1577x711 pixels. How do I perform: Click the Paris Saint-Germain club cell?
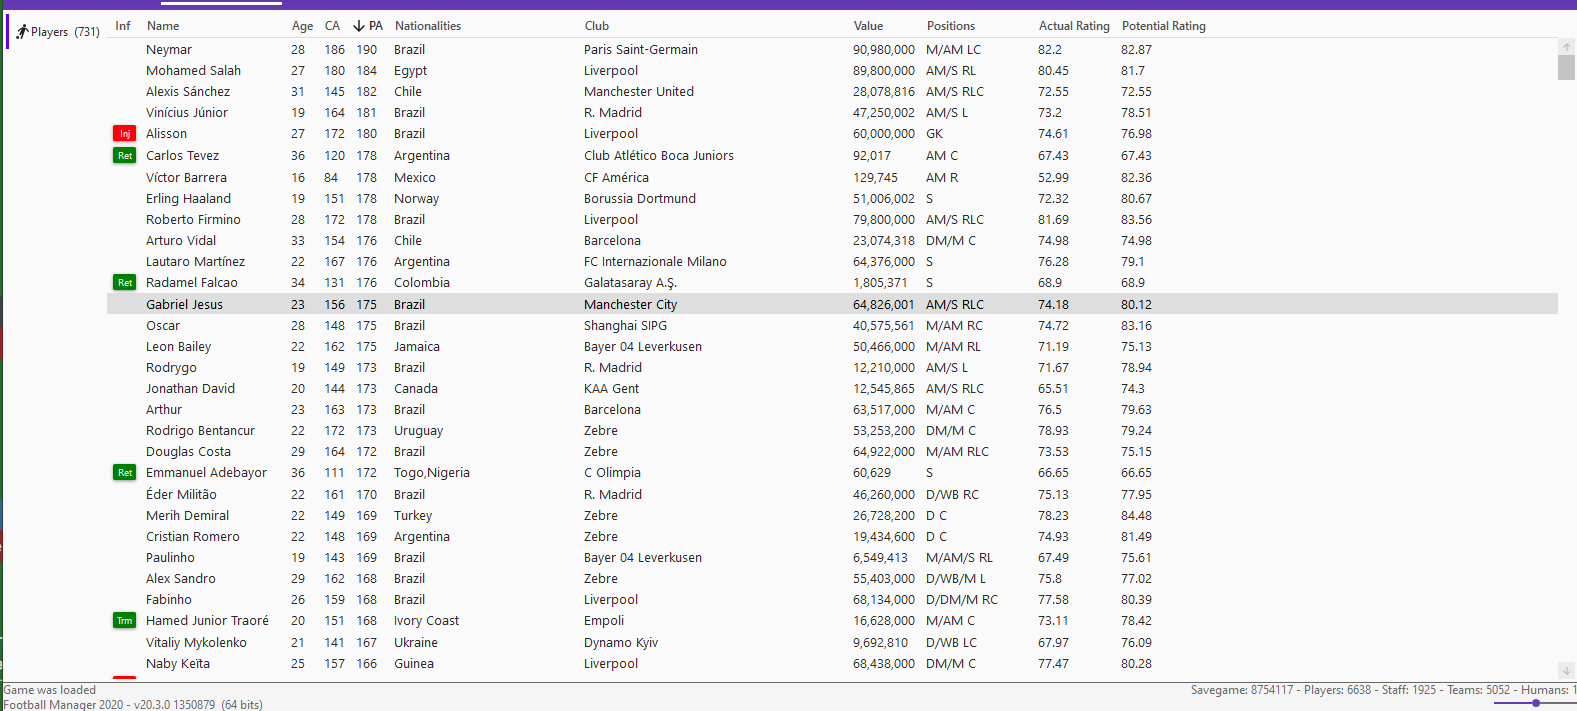click(641, 50)
